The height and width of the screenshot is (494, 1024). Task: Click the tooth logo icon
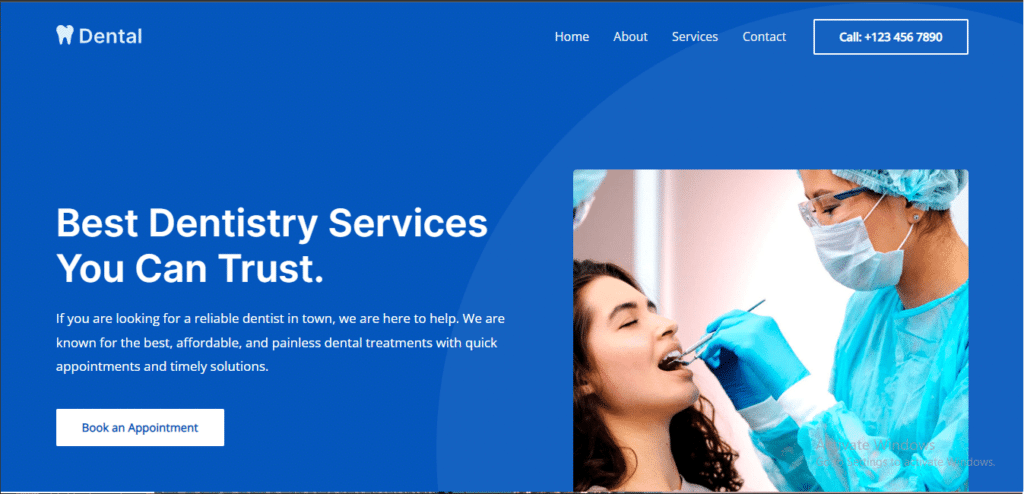64,35
